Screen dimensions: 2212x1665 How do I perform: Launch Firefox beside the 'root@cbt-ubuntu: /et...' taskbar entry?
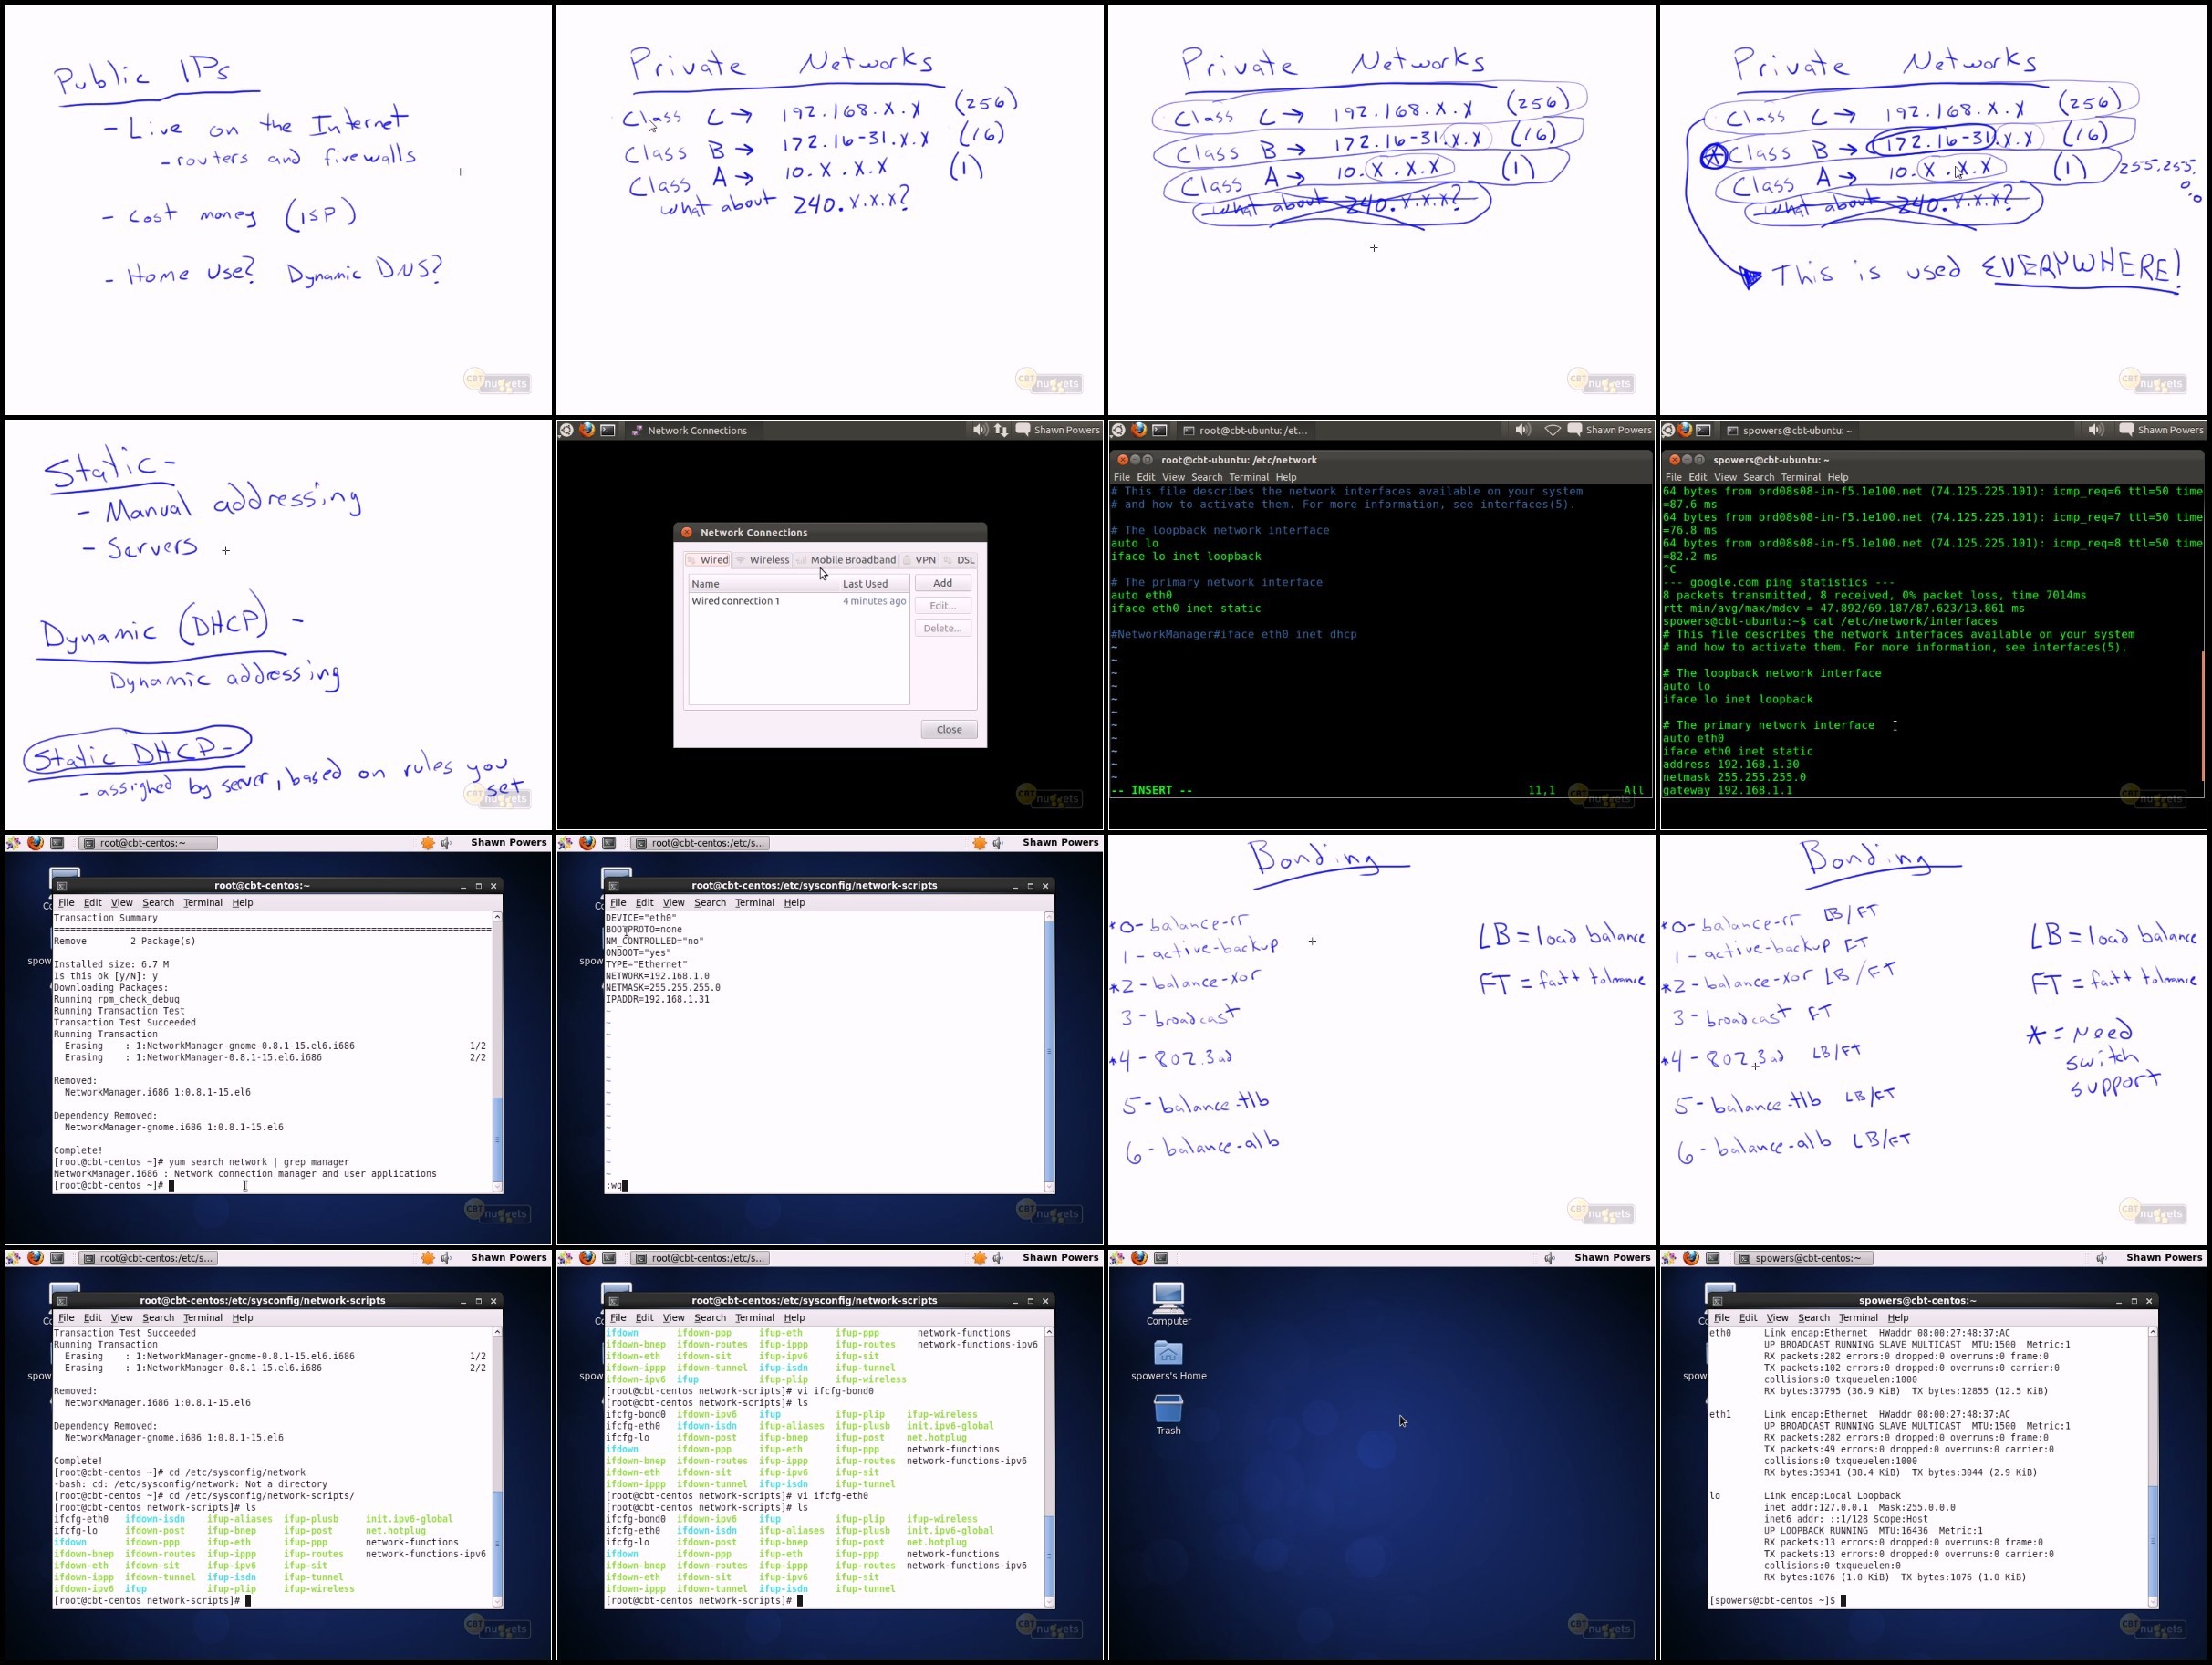1139,430
